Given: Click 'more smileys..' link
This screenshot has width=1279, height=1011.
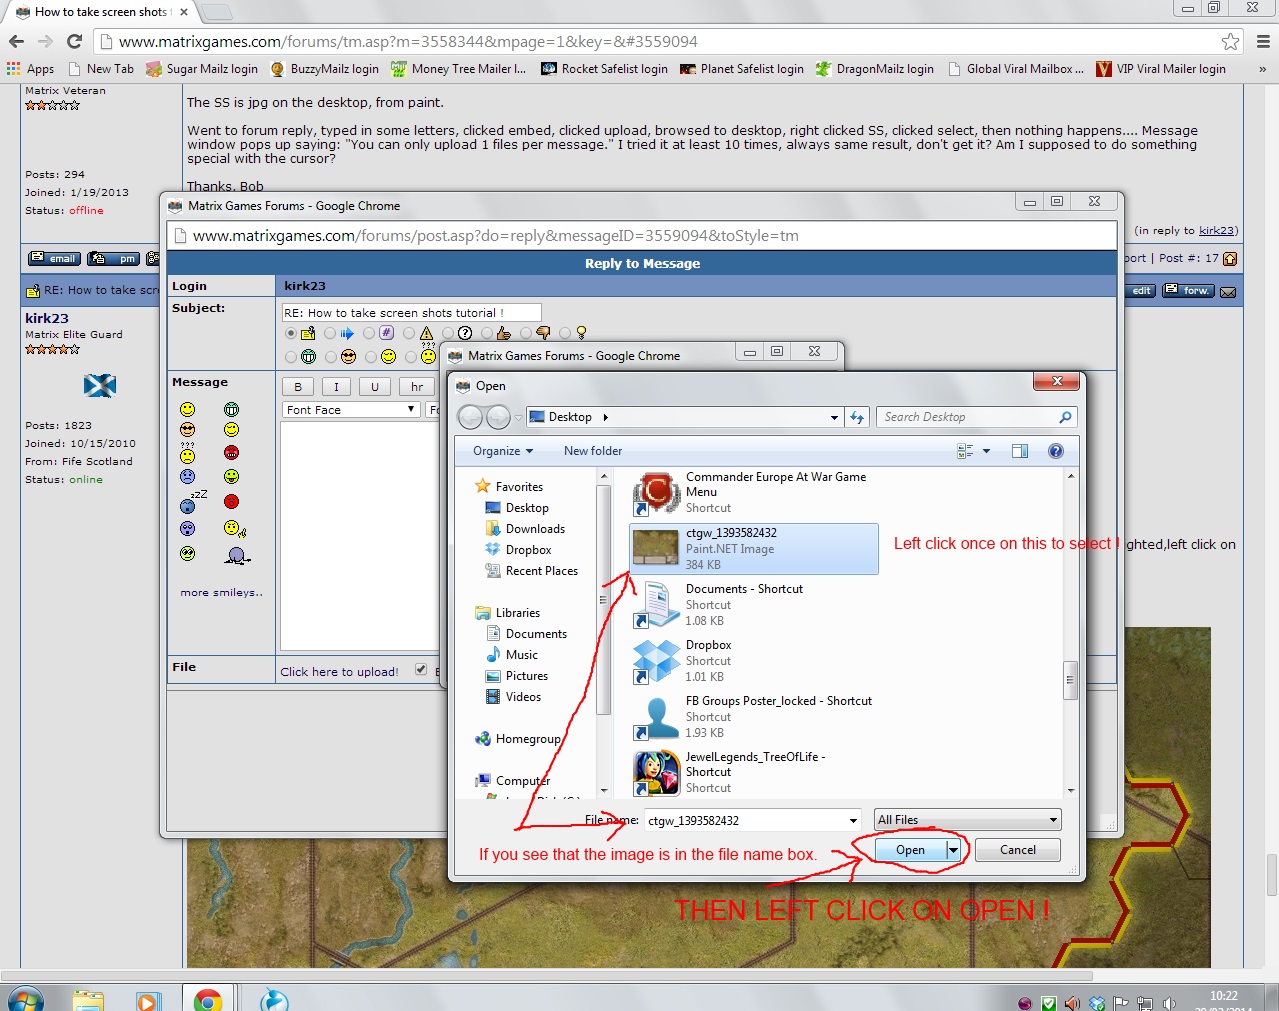Looking at the screenshot, I should click(221, 592).
